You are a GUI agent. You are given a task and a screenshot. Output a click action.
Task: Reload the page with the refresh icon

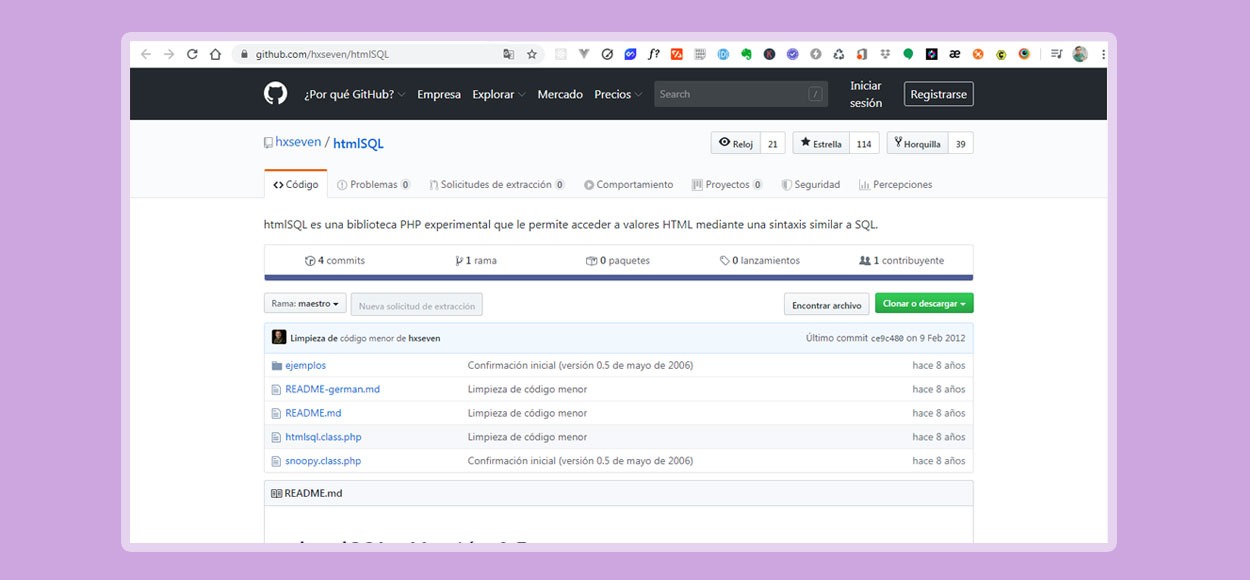pos(192,54)
